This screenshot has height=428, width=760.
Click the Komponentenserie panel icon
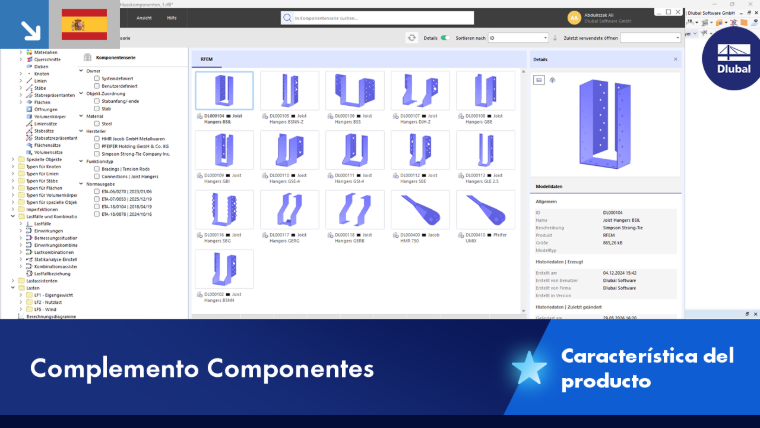[x=88, y=57]
